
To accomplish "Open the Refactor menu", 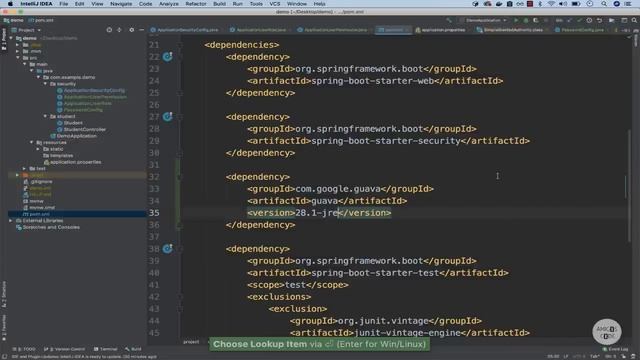I will point(196,4).
